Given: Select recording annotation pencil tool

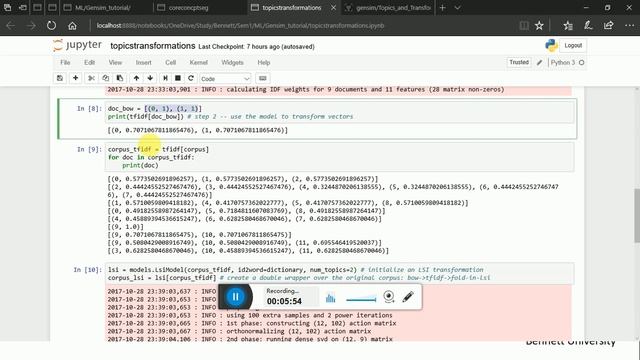Looking at the screenshot, I should pyautogui.click(x=408, y=297).
